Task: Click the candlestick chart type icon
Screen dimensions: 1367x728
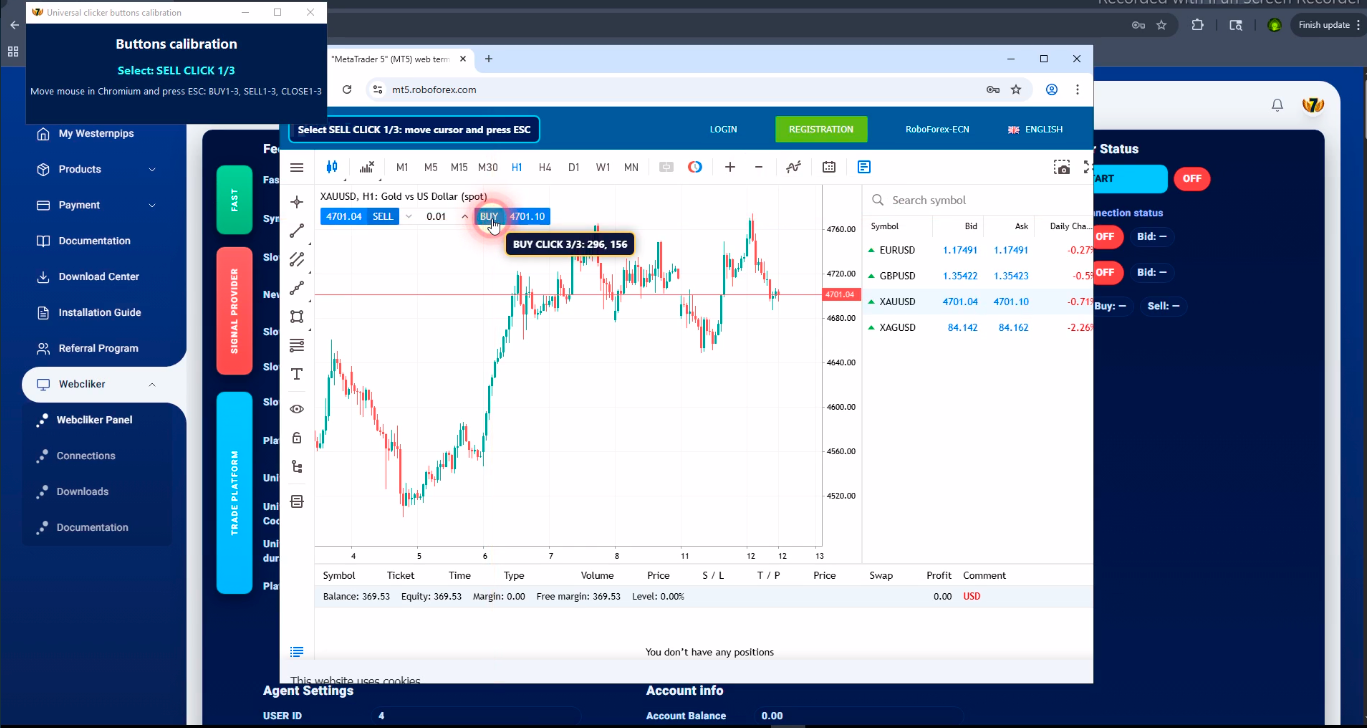Action: [332, 167]
